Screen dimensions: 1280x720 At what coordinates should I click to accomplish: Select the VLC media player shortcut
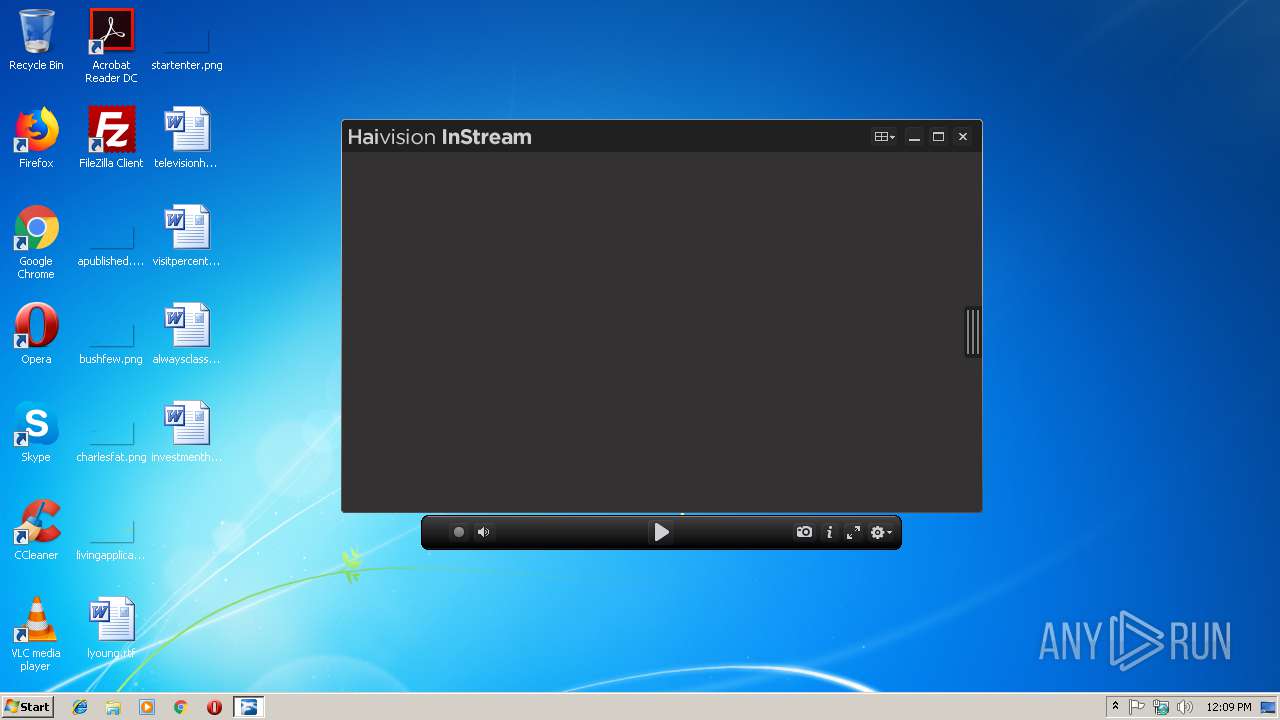click(36, 634)
